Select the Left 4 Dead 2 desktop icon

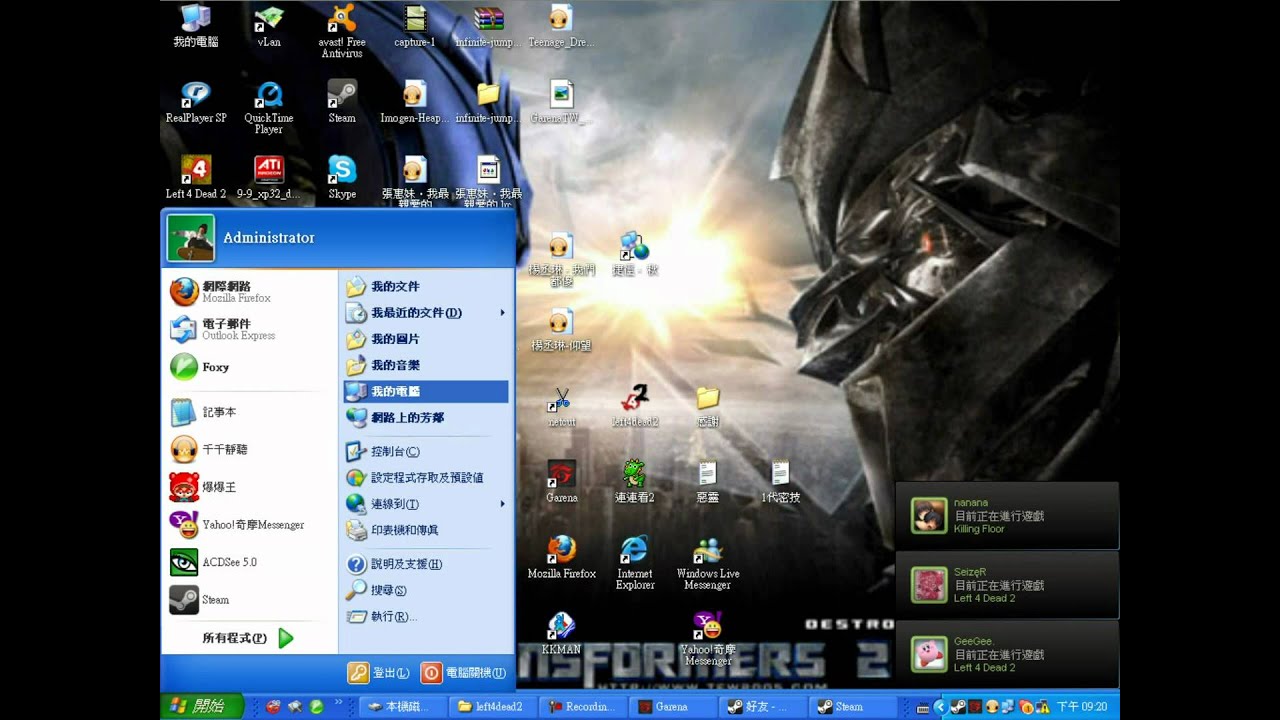pos(196,179)
